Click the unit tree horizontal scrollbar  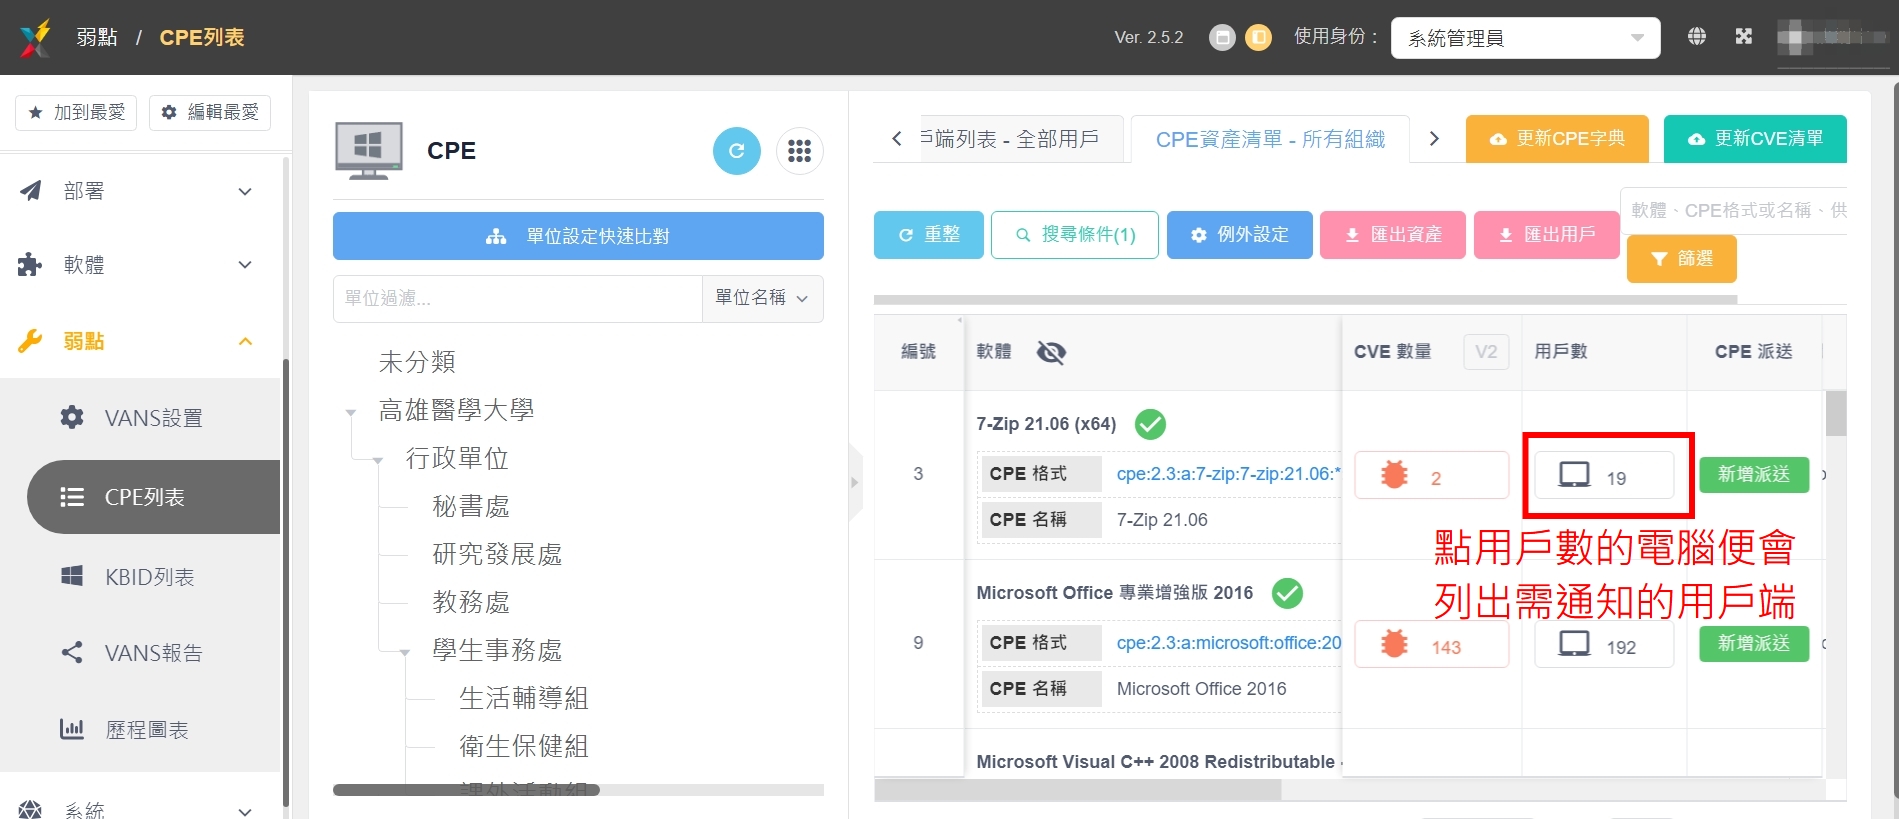coord(466,790)
